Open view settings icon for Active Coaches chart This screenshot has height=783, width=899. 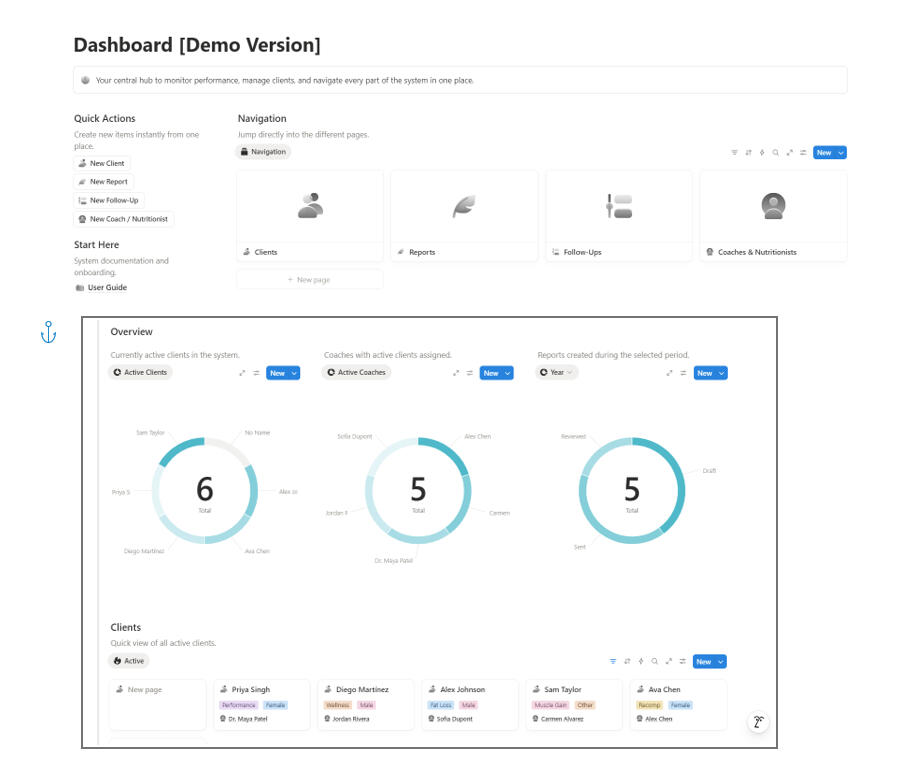470,373
